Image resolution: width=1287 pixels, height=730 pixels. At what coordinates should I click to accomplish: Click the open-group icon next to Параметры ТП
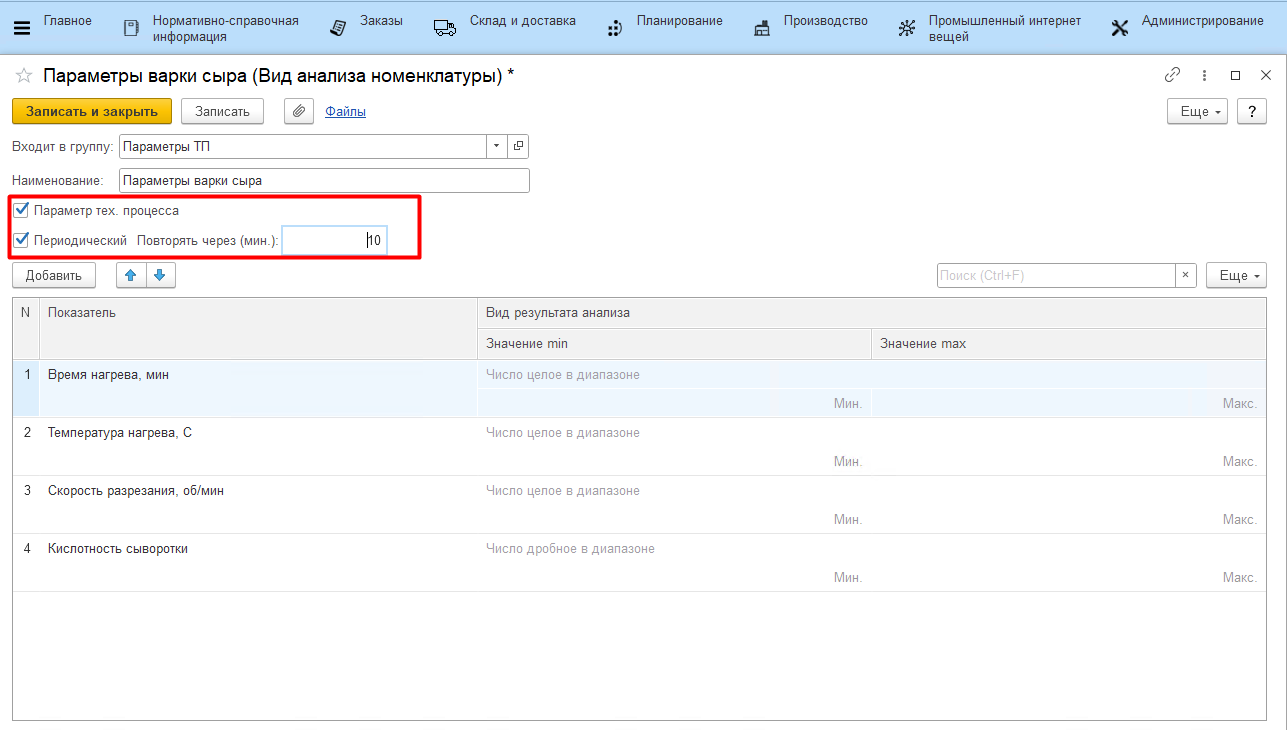pyautogui.click(x=518, y=147)
